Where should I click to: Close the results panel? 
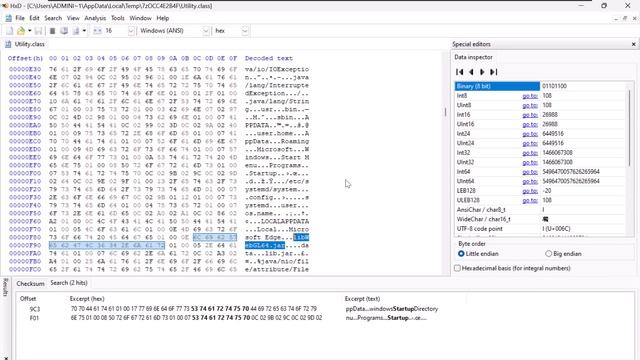(x=5, y=358)
